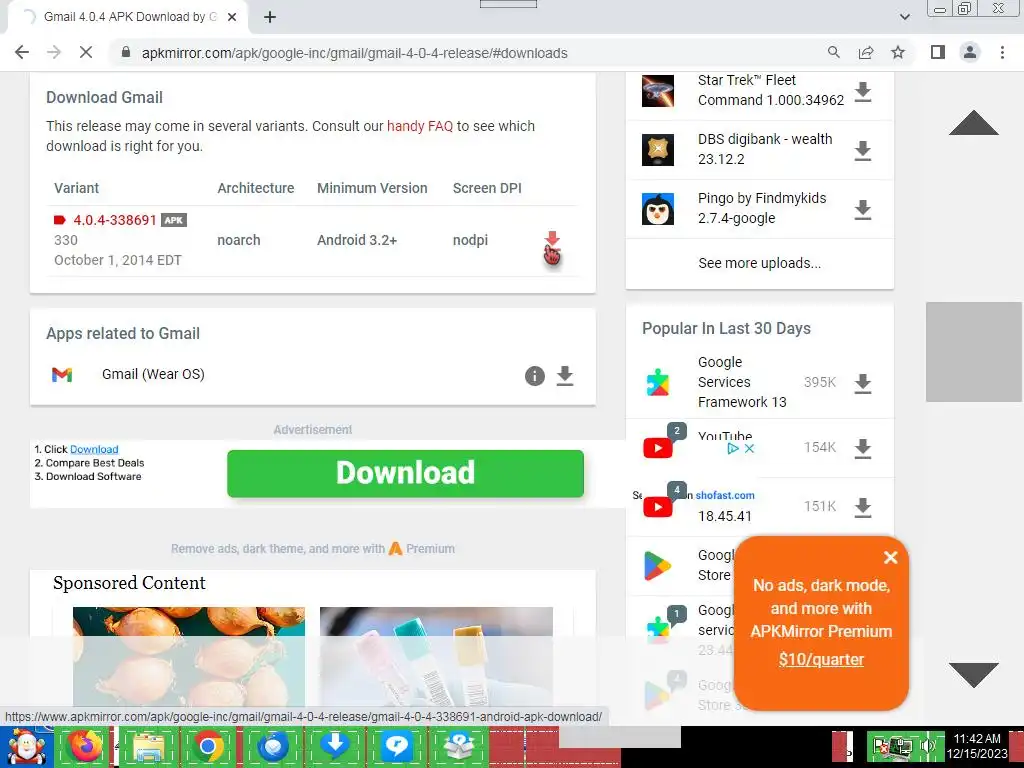Open Google Services Framework 13 page
This screenshot has height=768, width=1024.
click(742, 382)
